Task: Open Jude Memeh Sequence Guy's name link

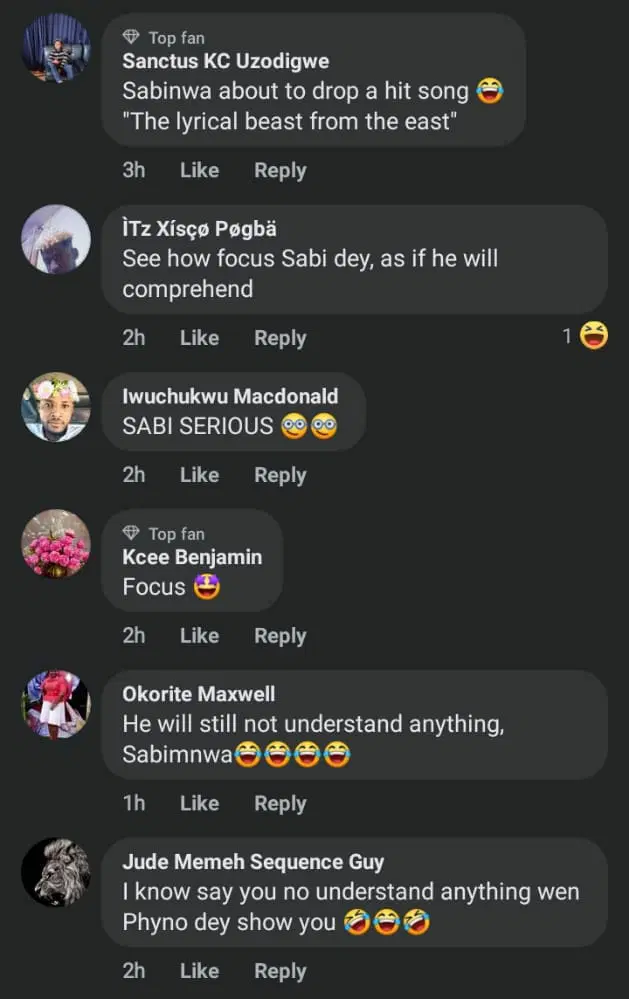Action: [x=252, y=862]
